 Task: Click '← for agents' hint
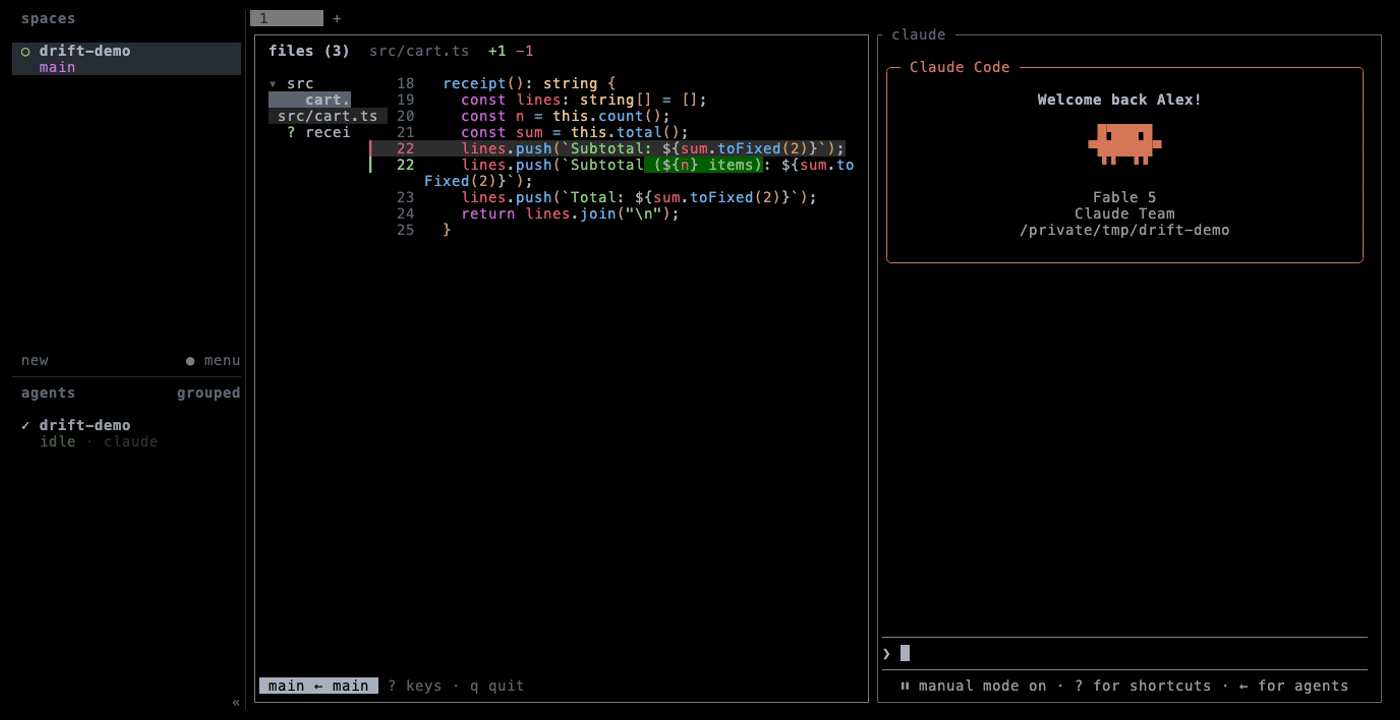[x=1293, y=686]
